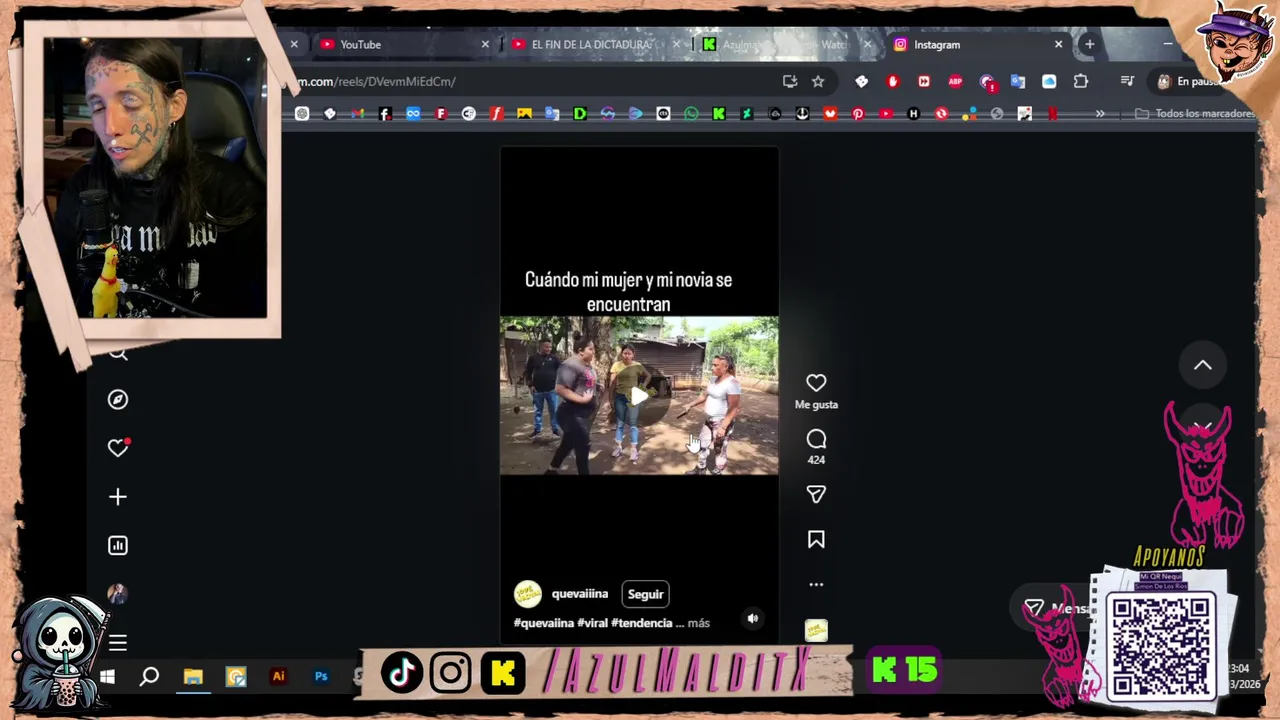Close the Instagram tab
This screenshot has width=1280, height=720.
(1058, 44)
